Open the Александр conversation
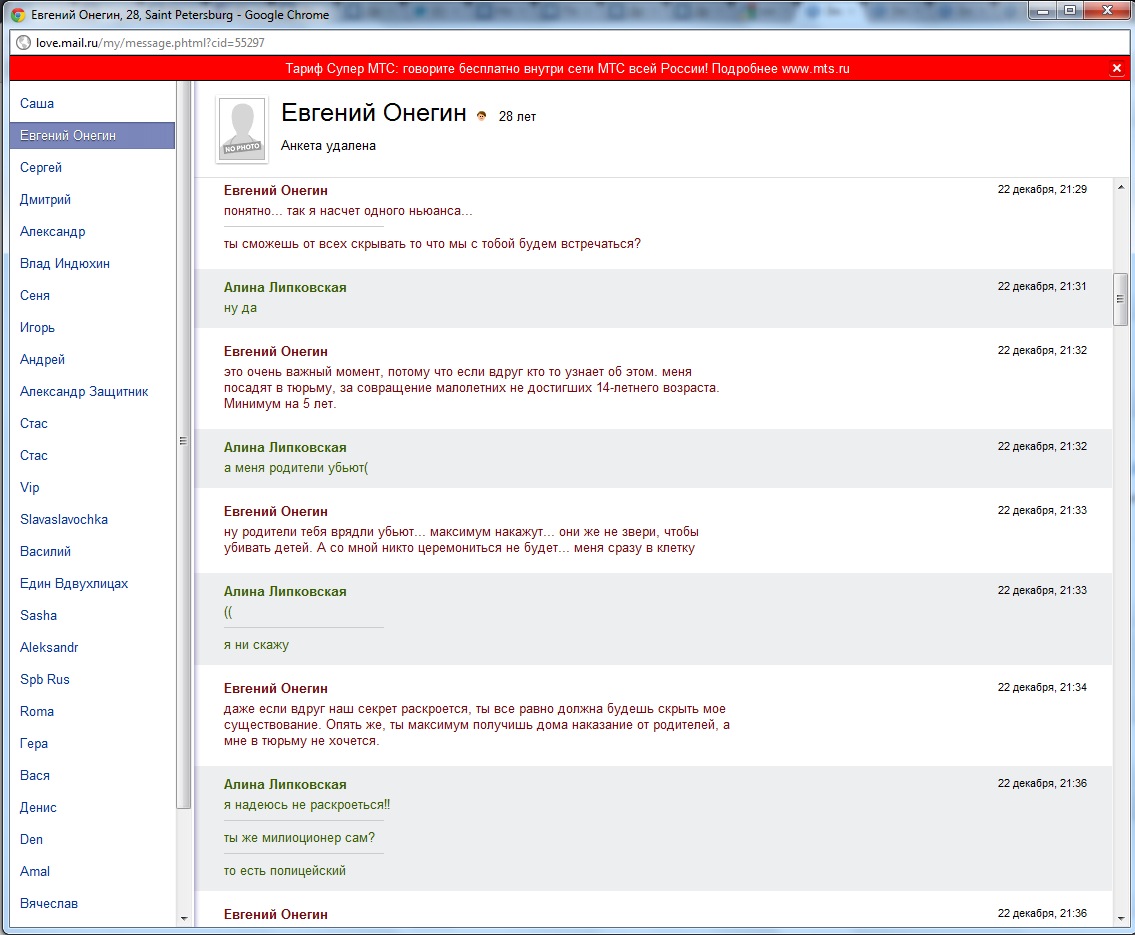This screenshot has height=935, width=1135. (53, 232)
